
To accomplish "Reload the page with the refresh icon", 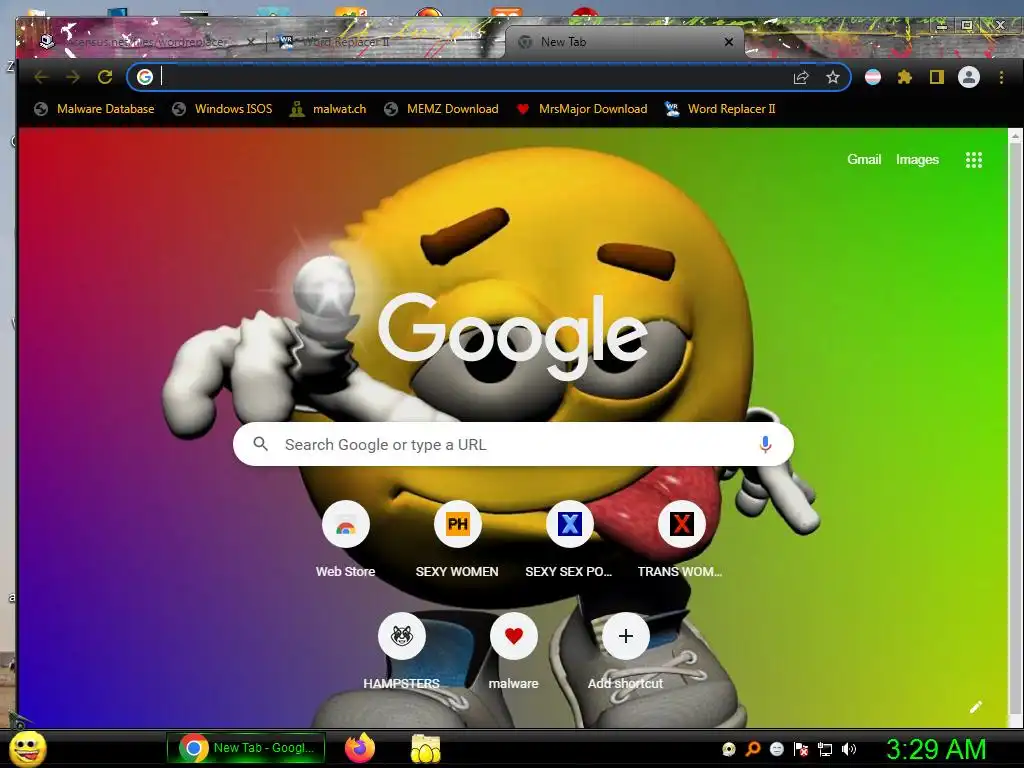I will point(105,77).
